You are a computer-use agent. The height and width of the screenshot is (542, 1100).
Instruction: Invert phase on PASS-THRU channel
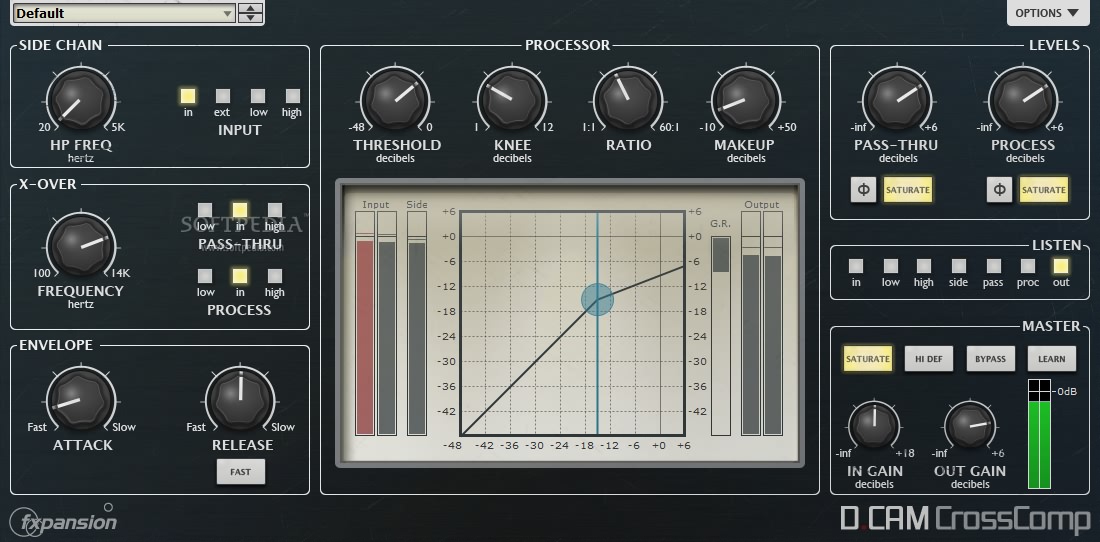(864, 190)
